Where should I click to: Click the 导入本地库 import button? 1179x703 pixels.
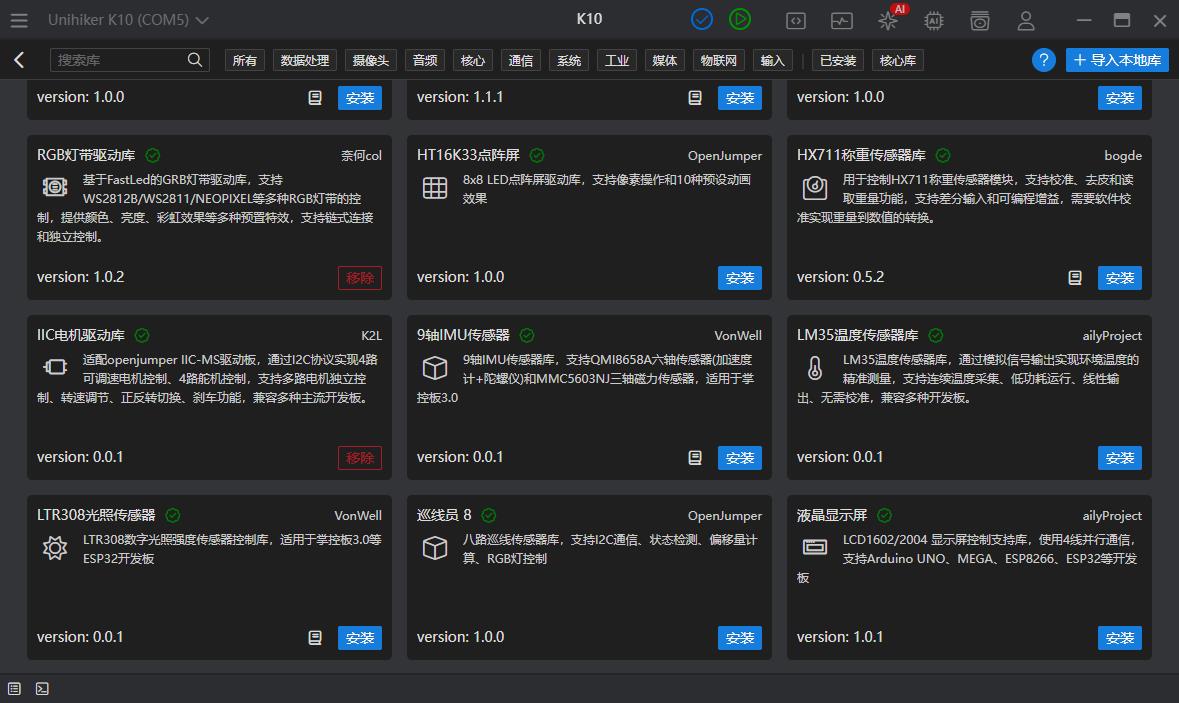[x=1117, y=60]
